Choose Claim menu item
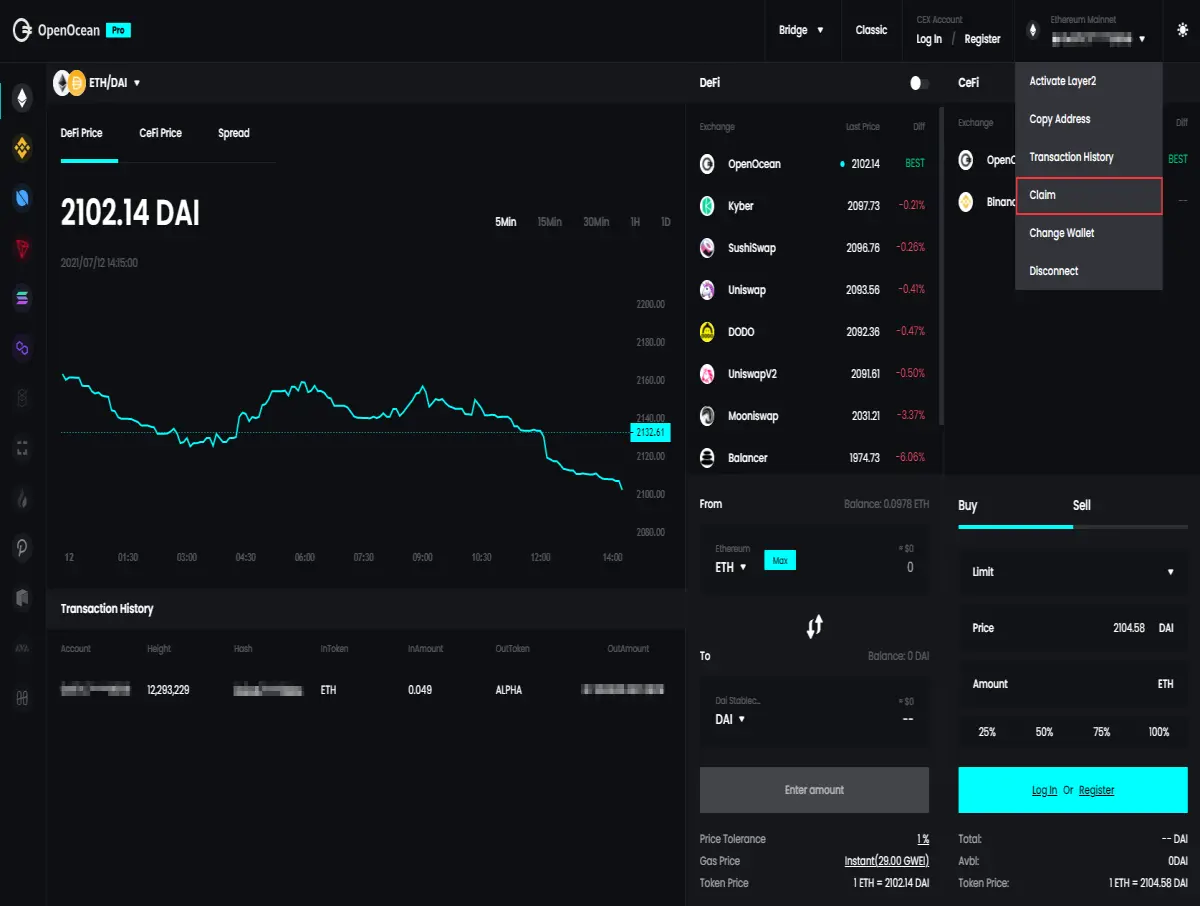Image resolution: width=1200 pixels, height=906 pixels. (x=1089, y=195)
